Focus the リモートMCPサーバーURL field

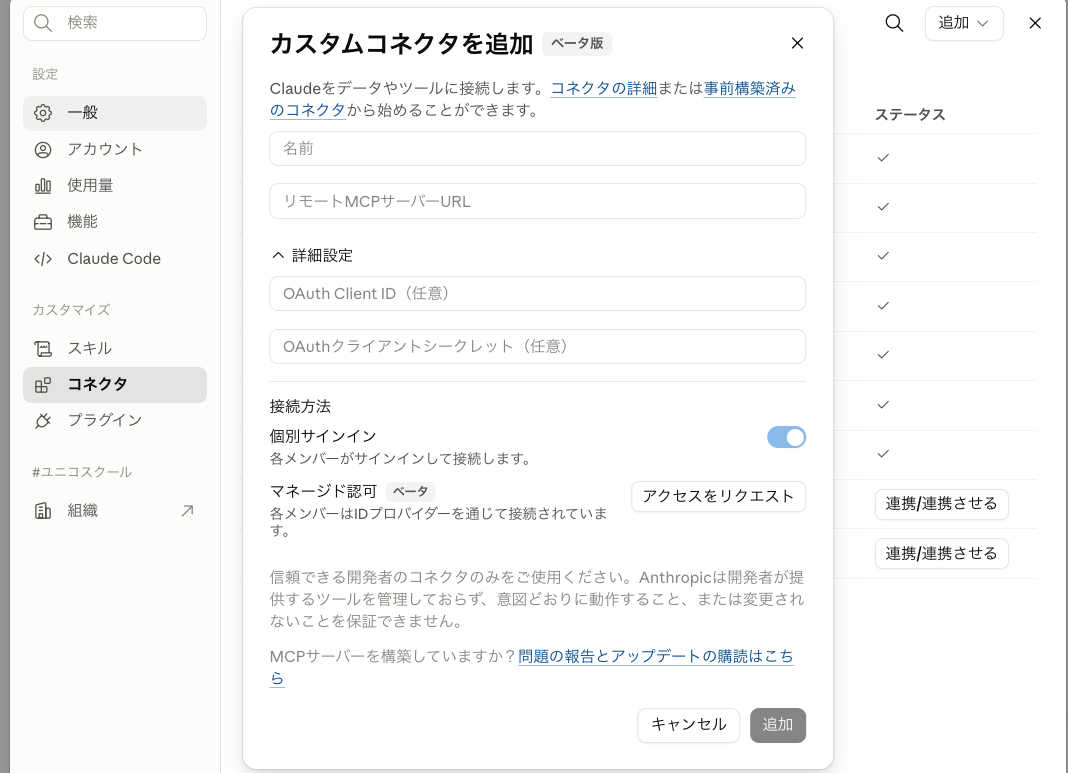(x=537, y=202)
